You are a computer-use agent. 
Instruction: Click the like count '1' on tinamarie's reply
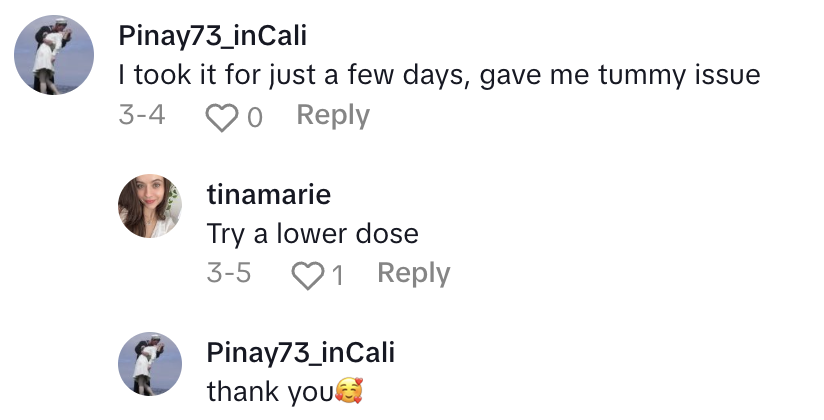[338, 275]
